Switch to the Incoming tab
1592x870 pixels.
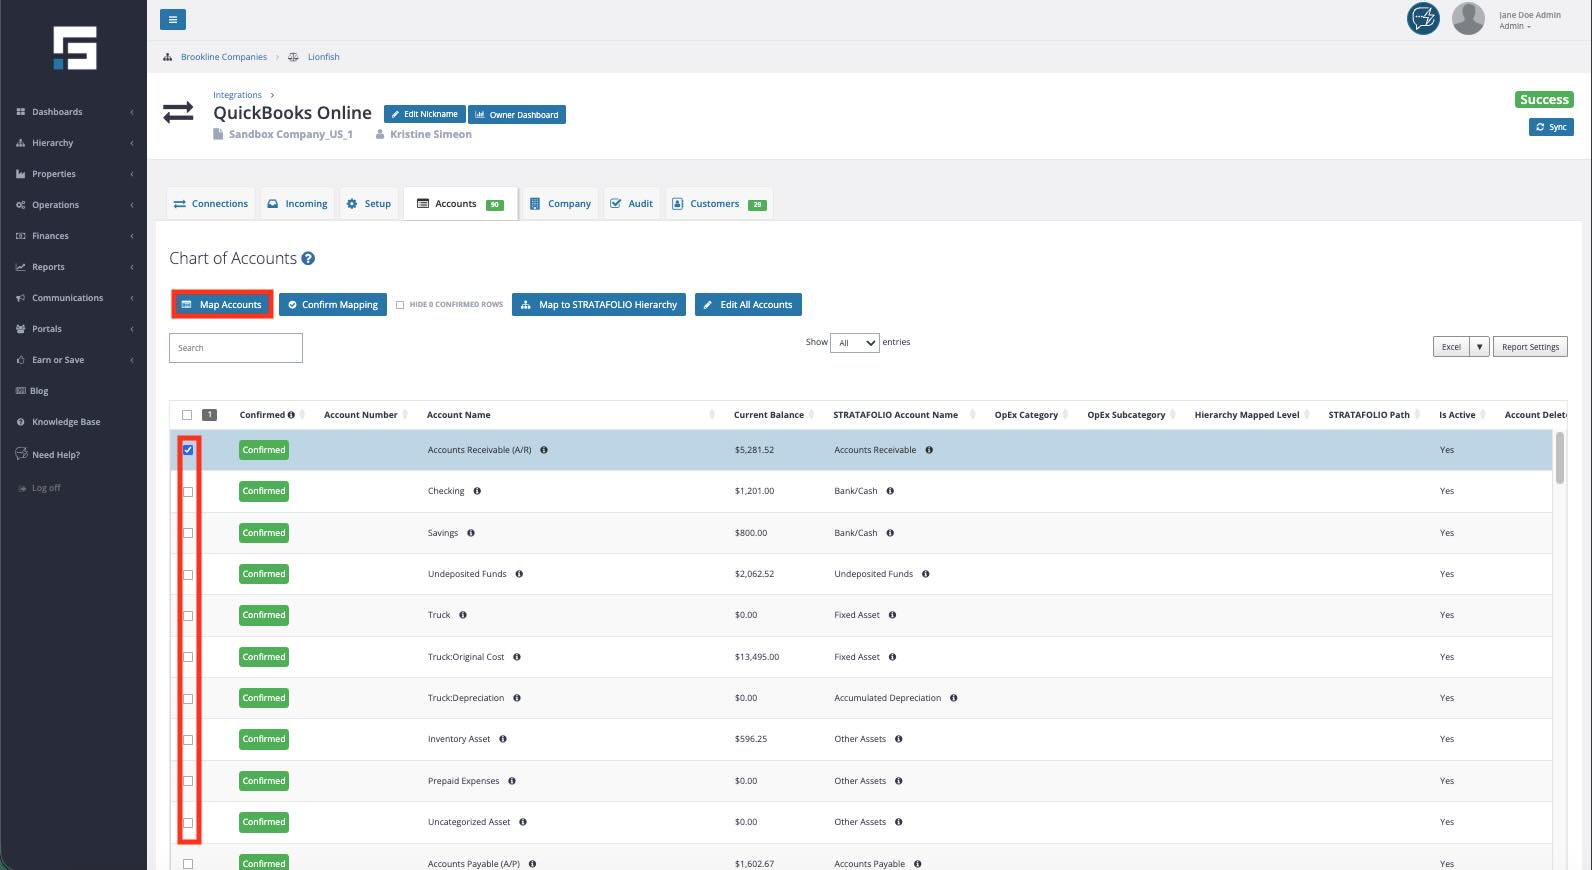click(x=297, y=204)
